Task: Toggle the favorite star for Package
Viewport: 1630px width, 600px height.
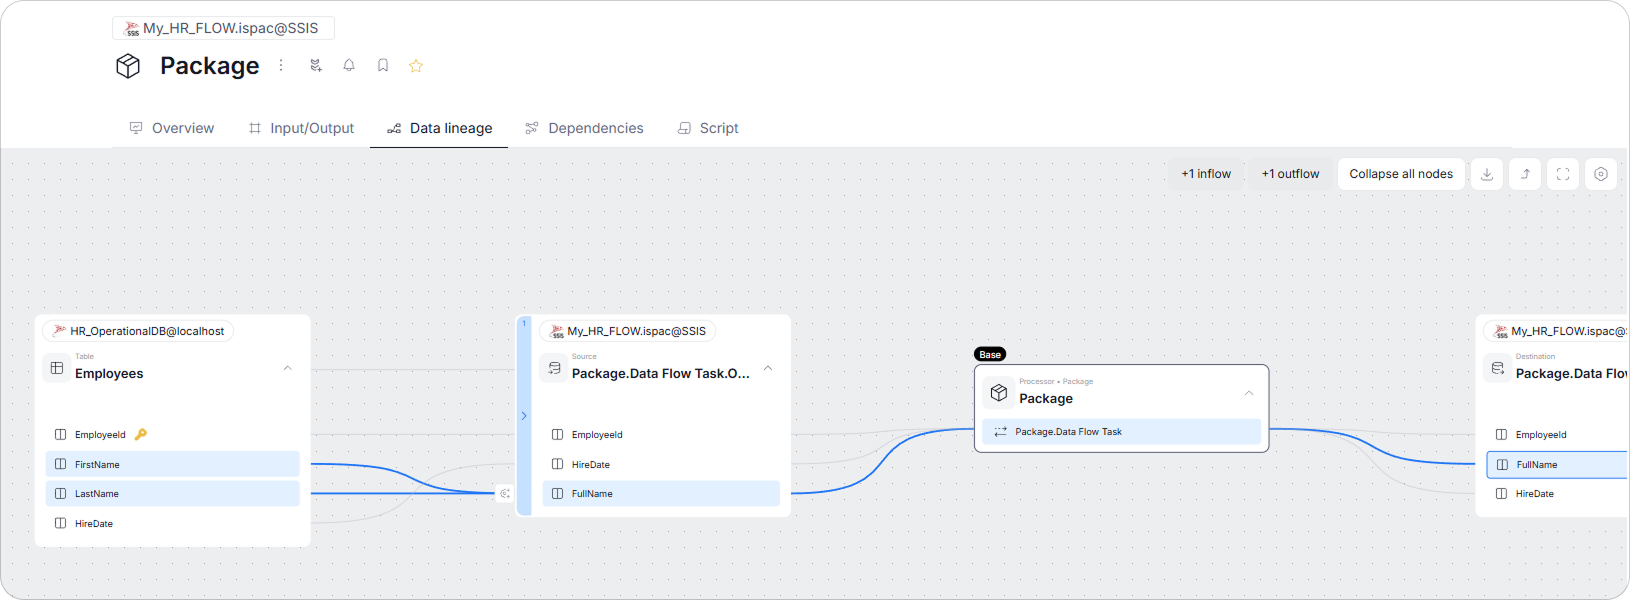Action: pyautogui.click(x=416, y=66)
